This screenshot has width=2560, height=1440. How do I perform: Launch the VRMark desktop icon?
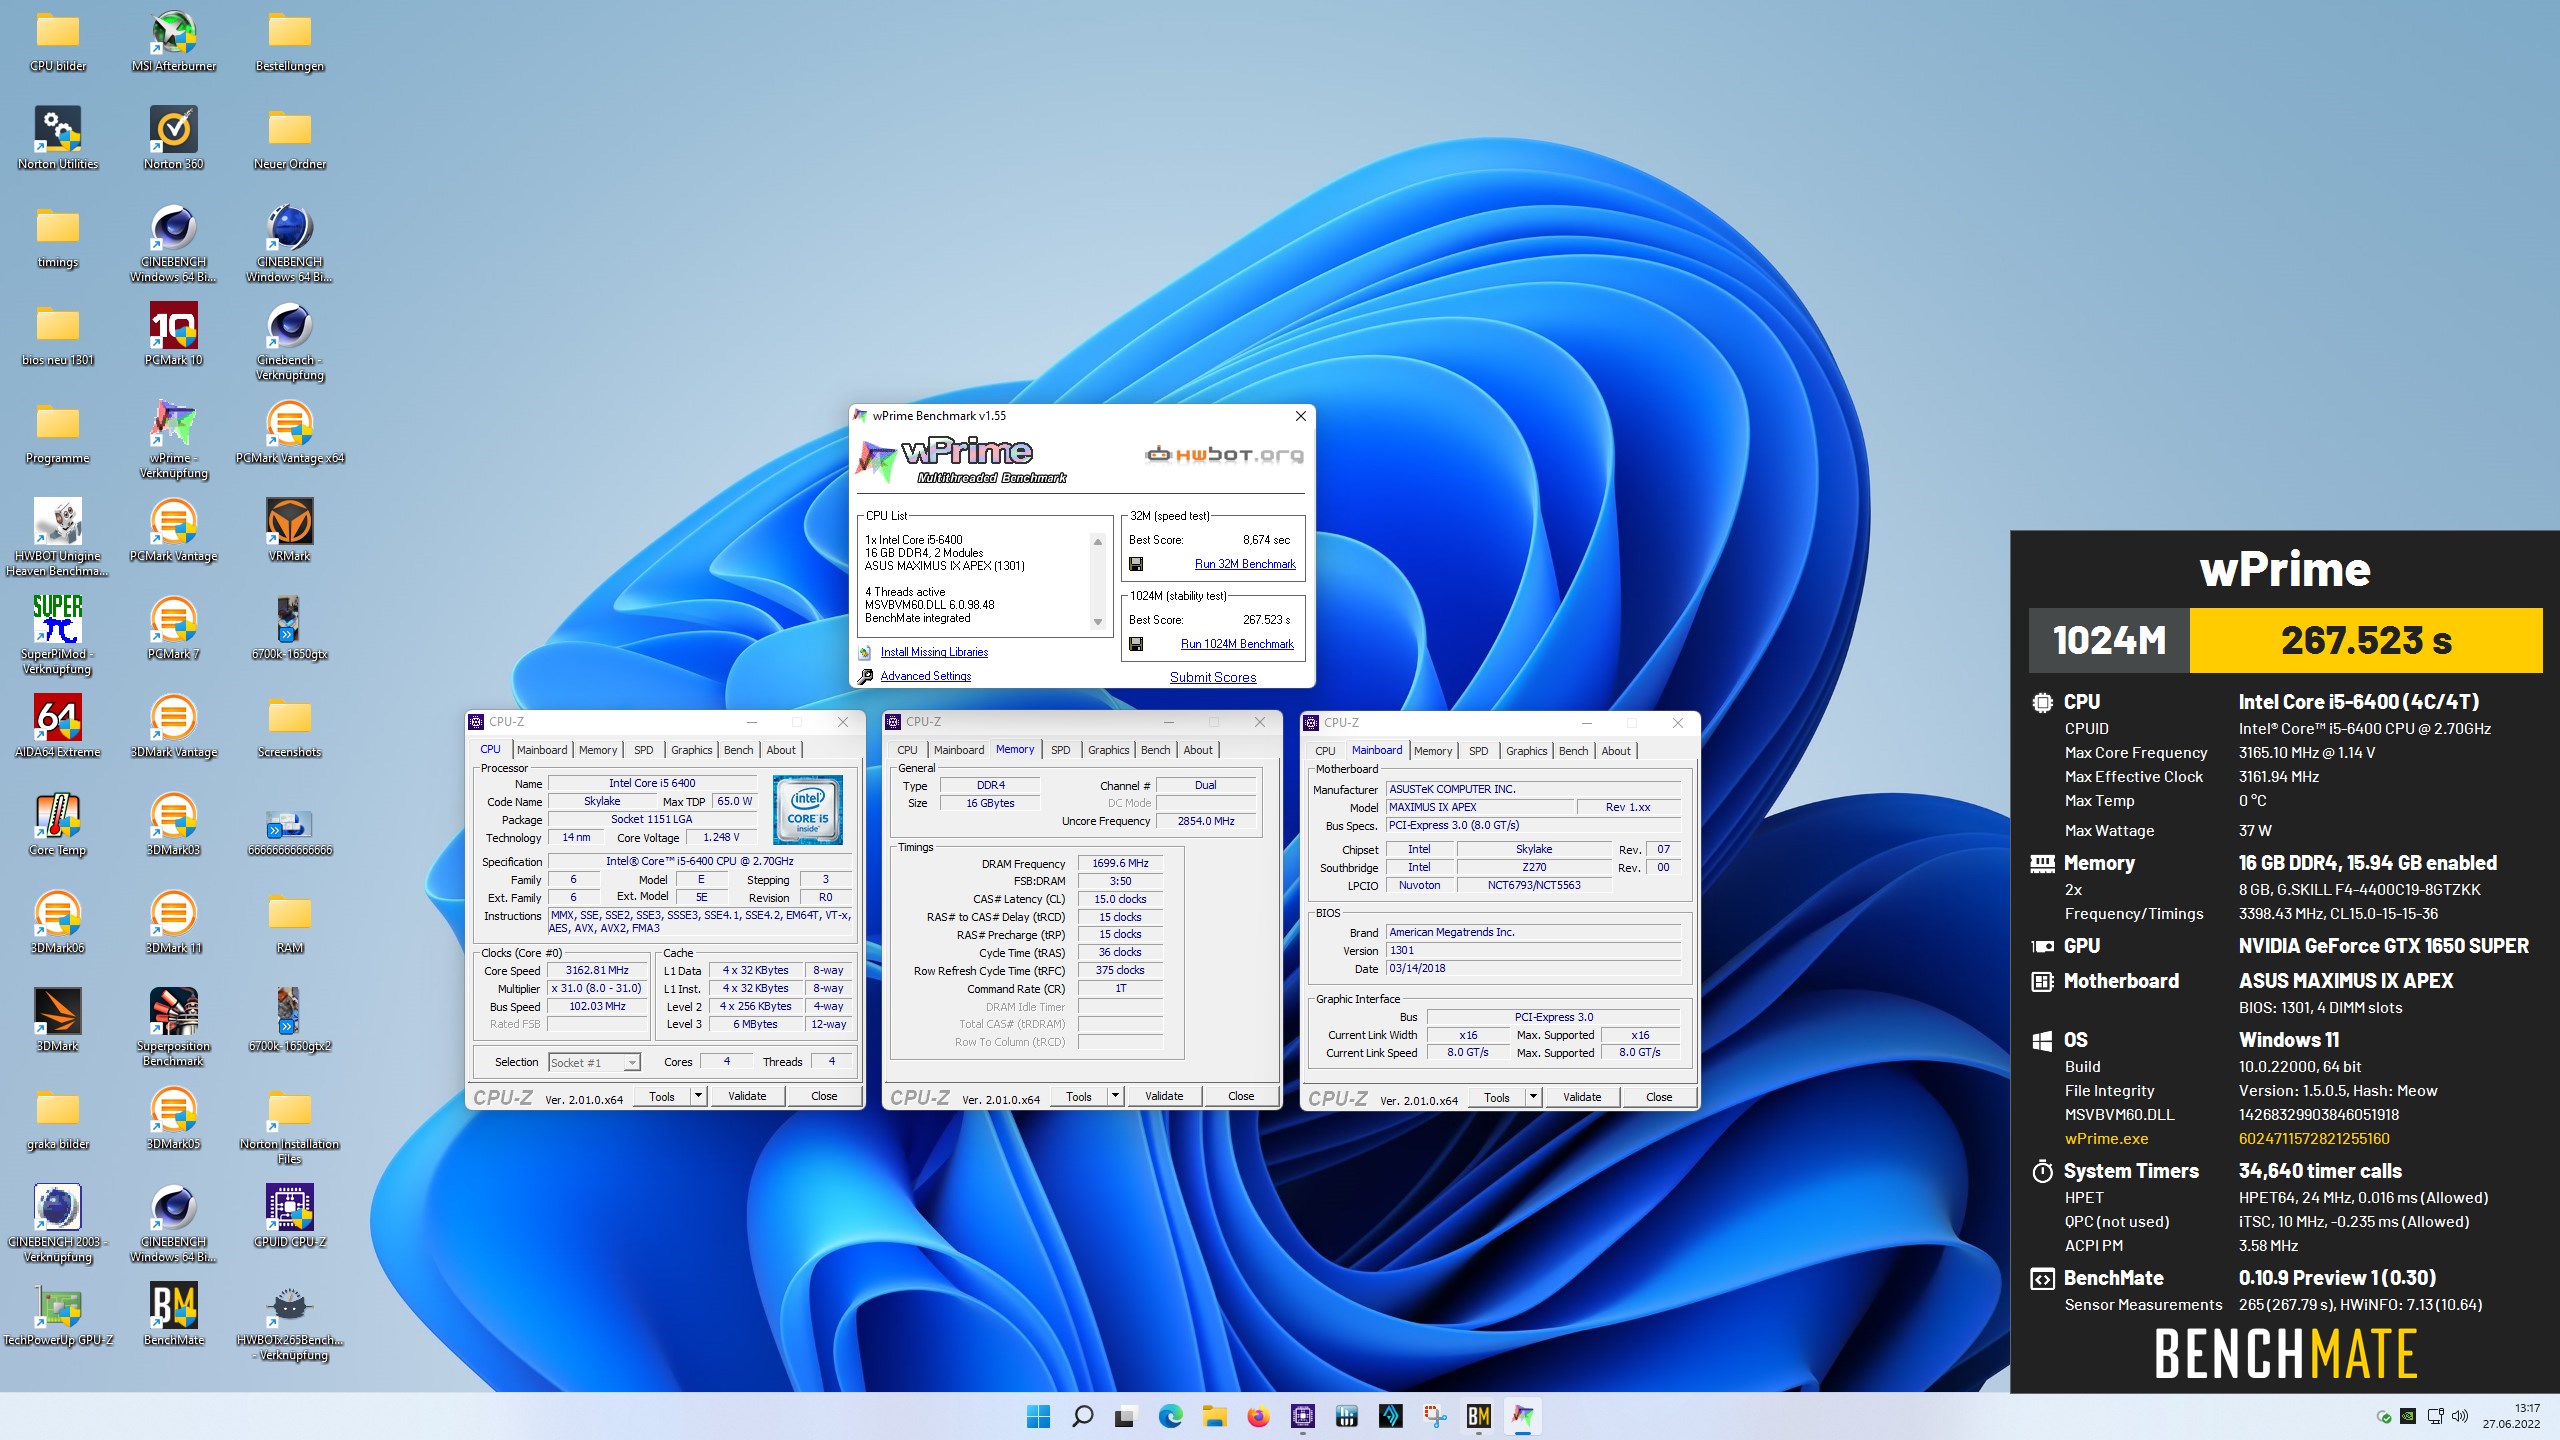pyautogui.click(x=290, y=532)
